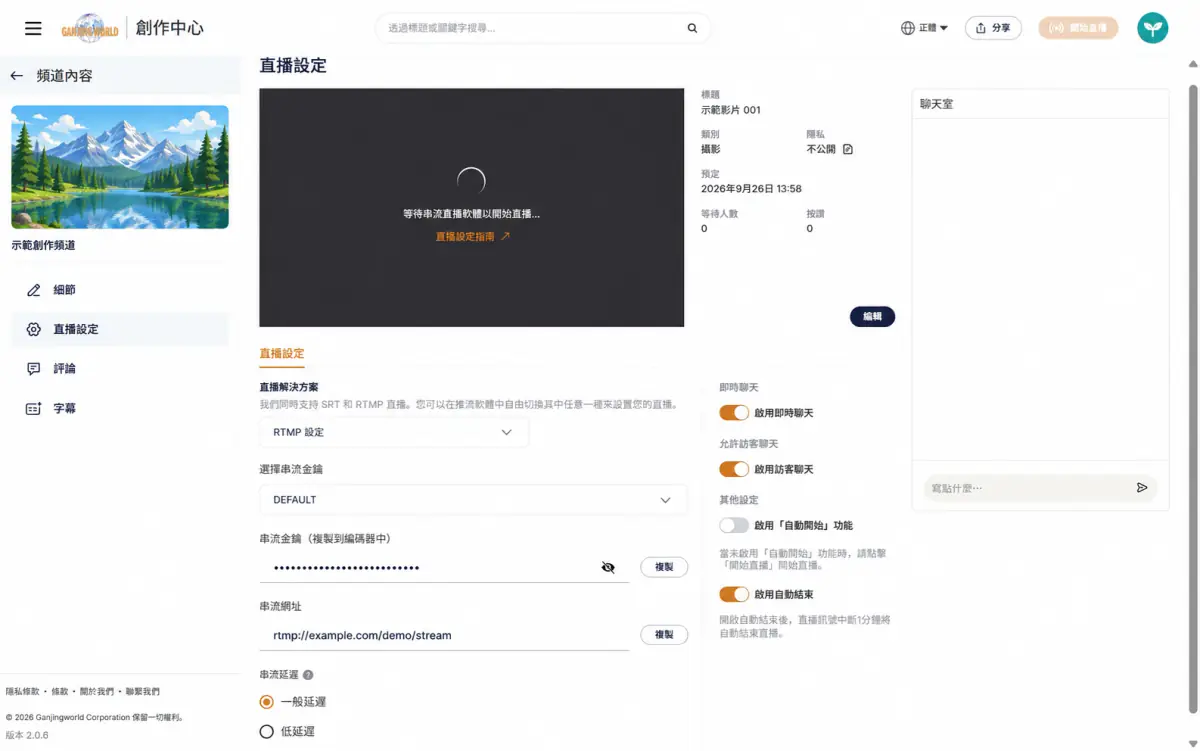Copy the stream key with 複製
Viewport: 1200px width, 751px height.
click(664, 567)
